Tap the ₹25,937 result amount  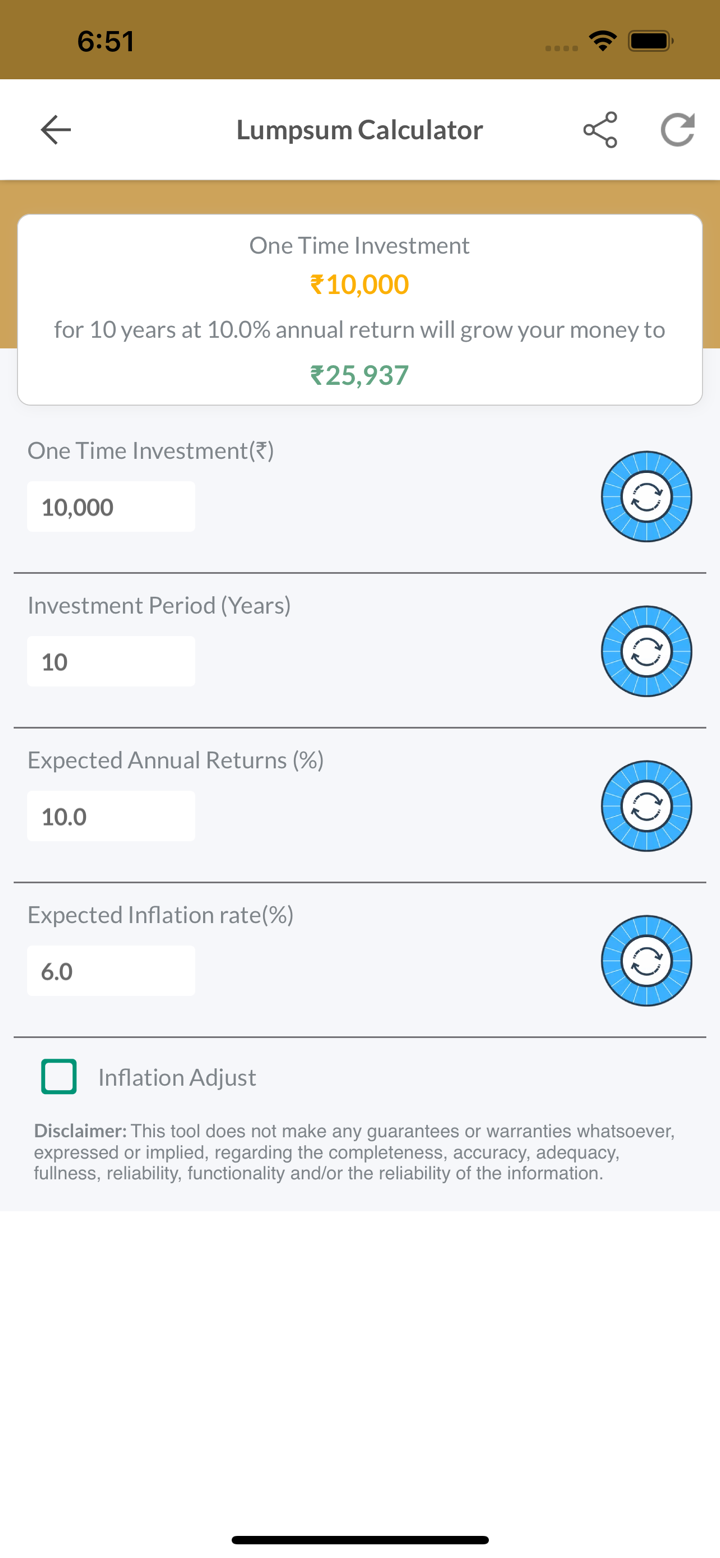tap(360, 375)
